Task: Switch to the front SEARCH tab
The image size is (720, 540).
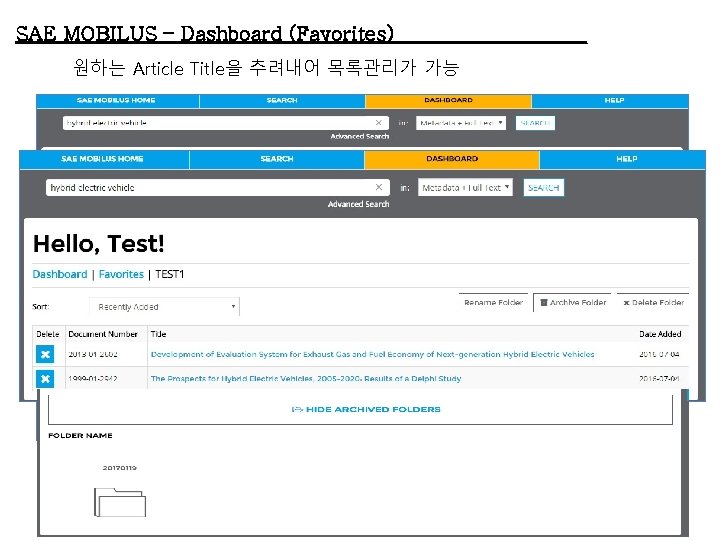Action: tap(277, 159)
